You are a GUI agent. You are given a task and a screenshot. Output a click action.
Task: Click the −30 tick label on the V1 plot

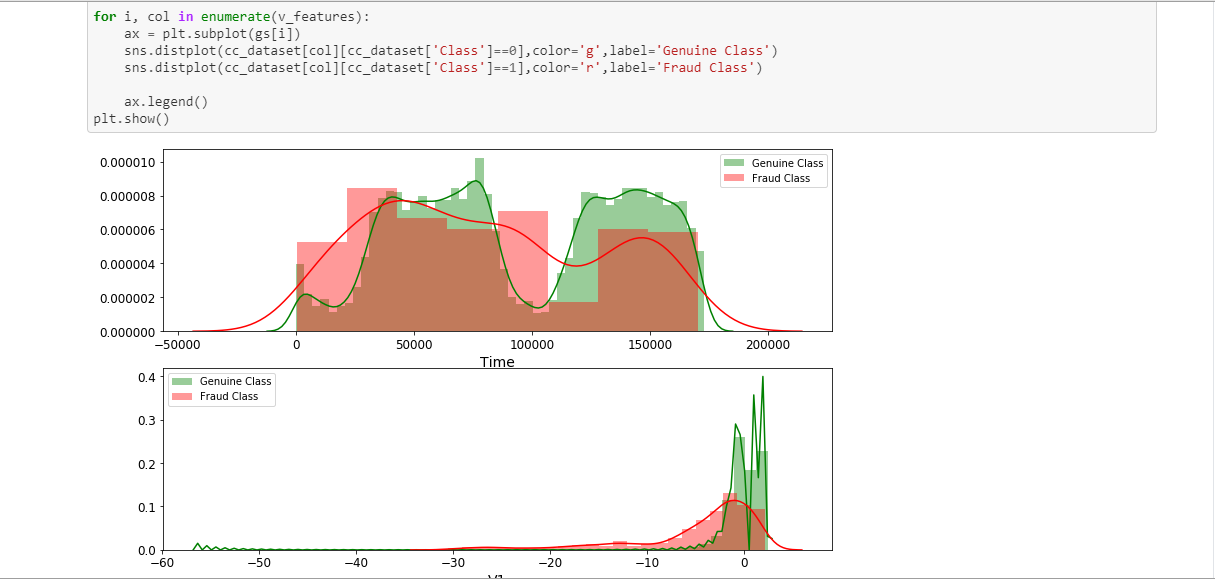[453, 564]
